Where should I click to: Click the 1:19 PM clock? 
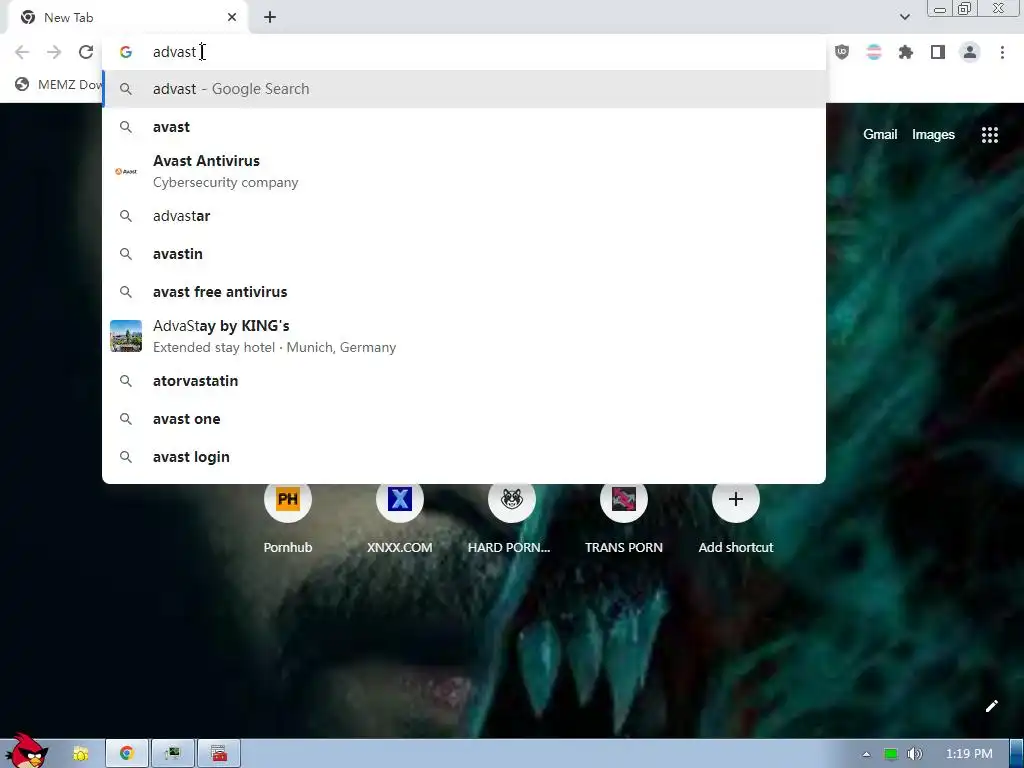click(969, 754)
